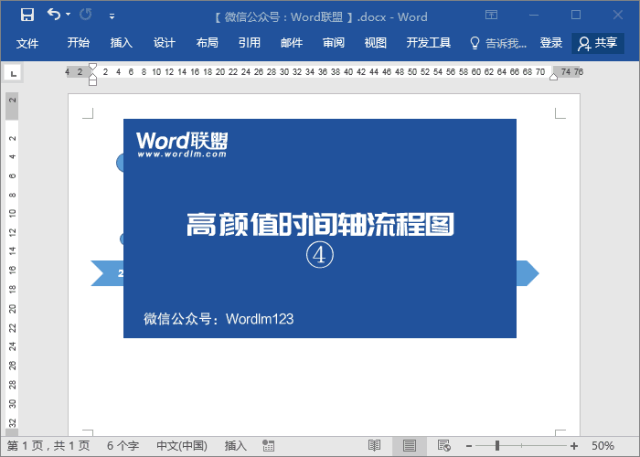
Task: Open the Undo history dropdown arrow
Action: pos(68,14)
